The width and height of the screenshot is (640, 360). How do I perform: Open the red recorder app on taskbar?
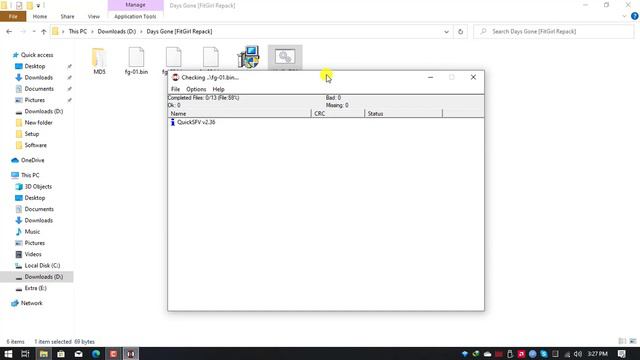tap(113, 353)
